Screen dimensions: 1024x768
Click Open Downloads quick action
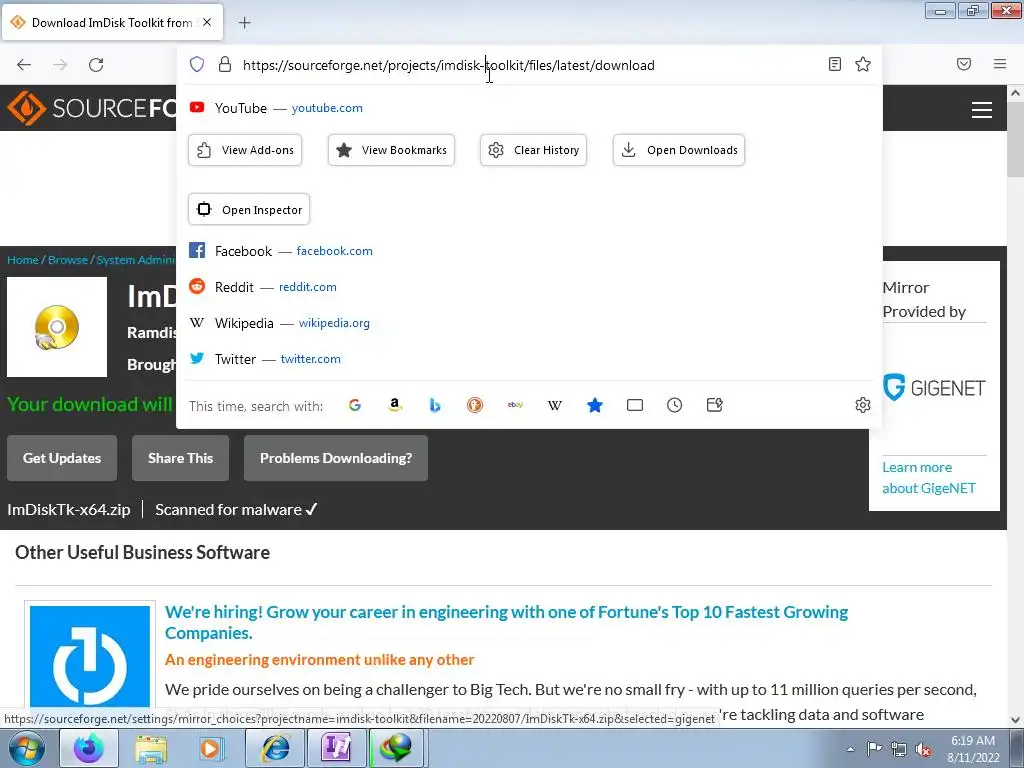[x=679, y=150]
